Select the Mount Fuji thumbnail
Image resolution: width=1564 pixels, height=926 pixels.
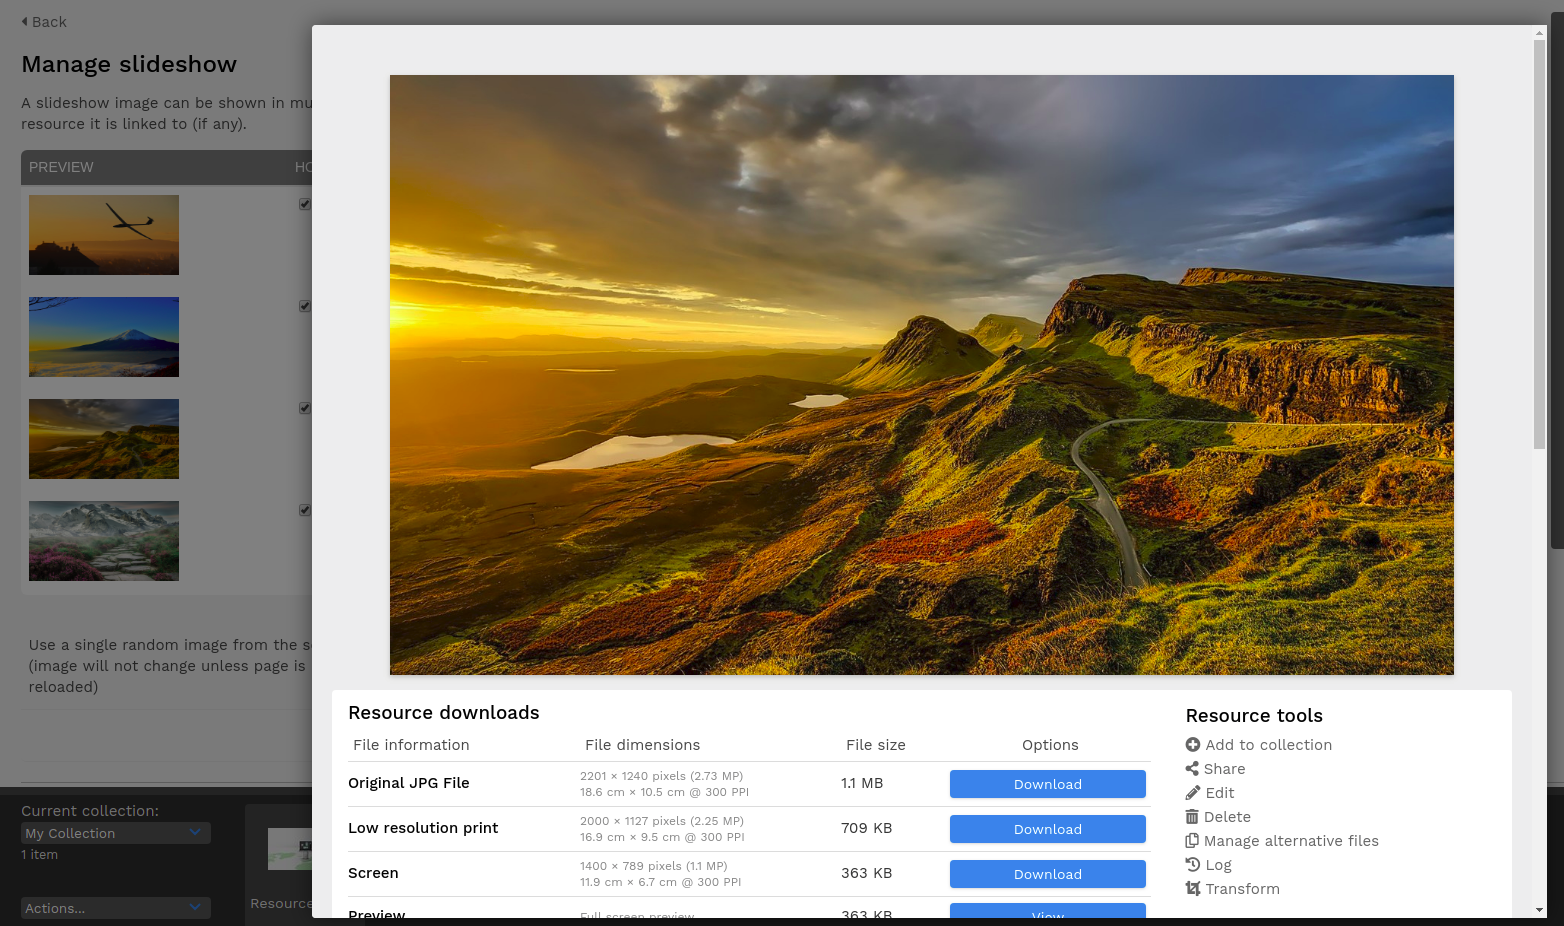(x=104, y=337)
